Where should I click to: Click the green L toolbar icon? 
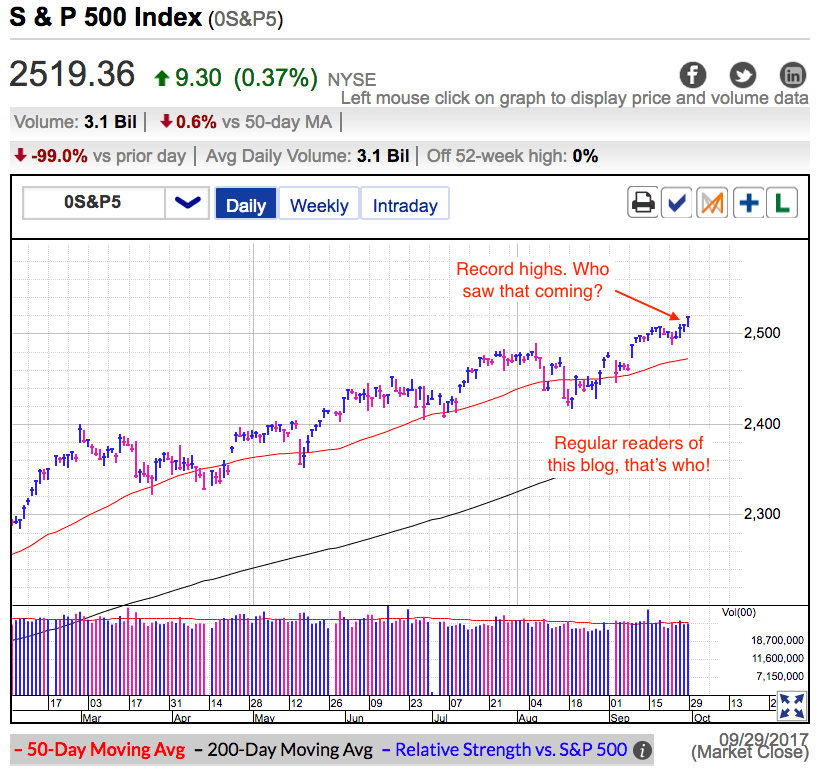click(x=782, y=202)
